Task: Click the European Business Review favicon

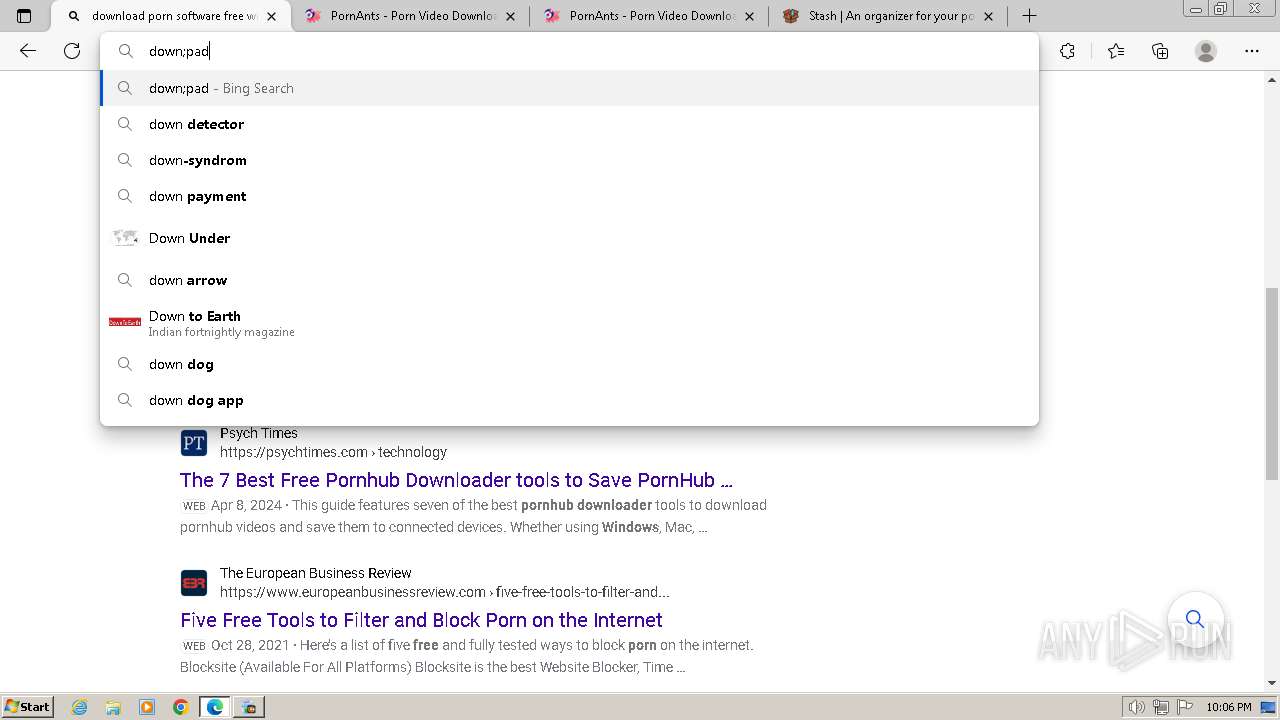Action: pos(194,583)
